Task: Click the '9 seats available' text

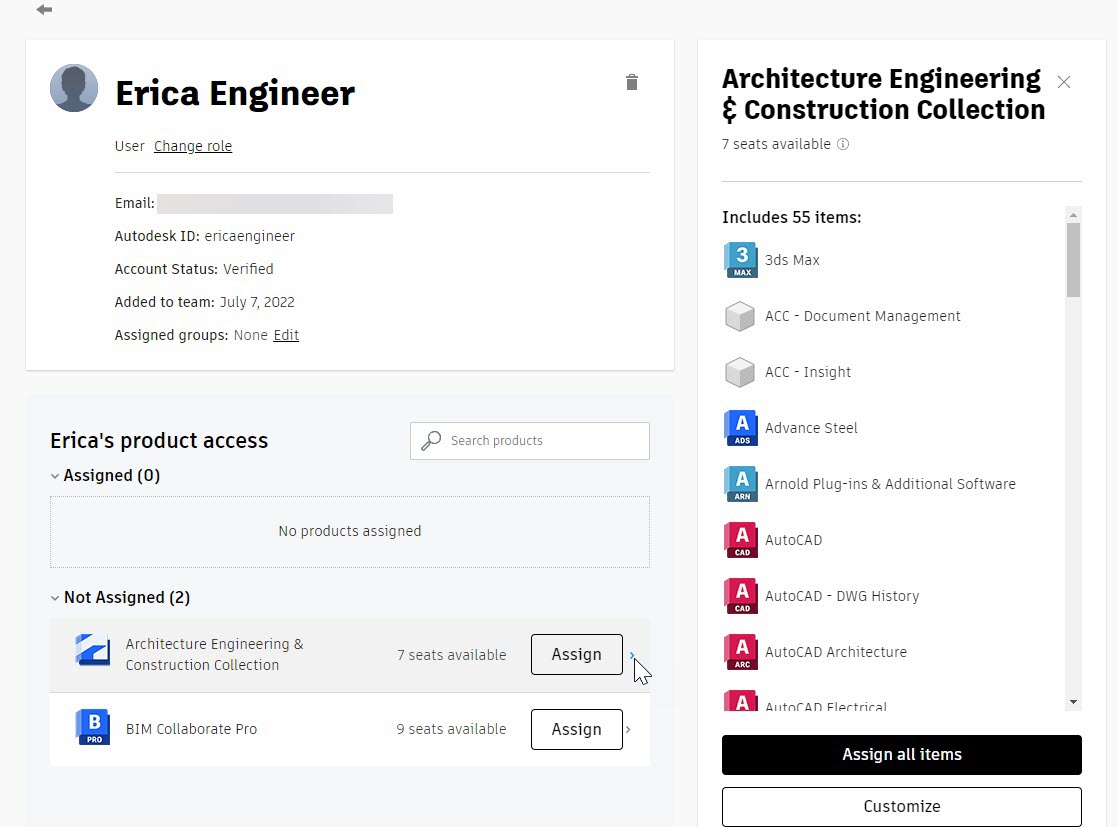Action: [451, 729]
